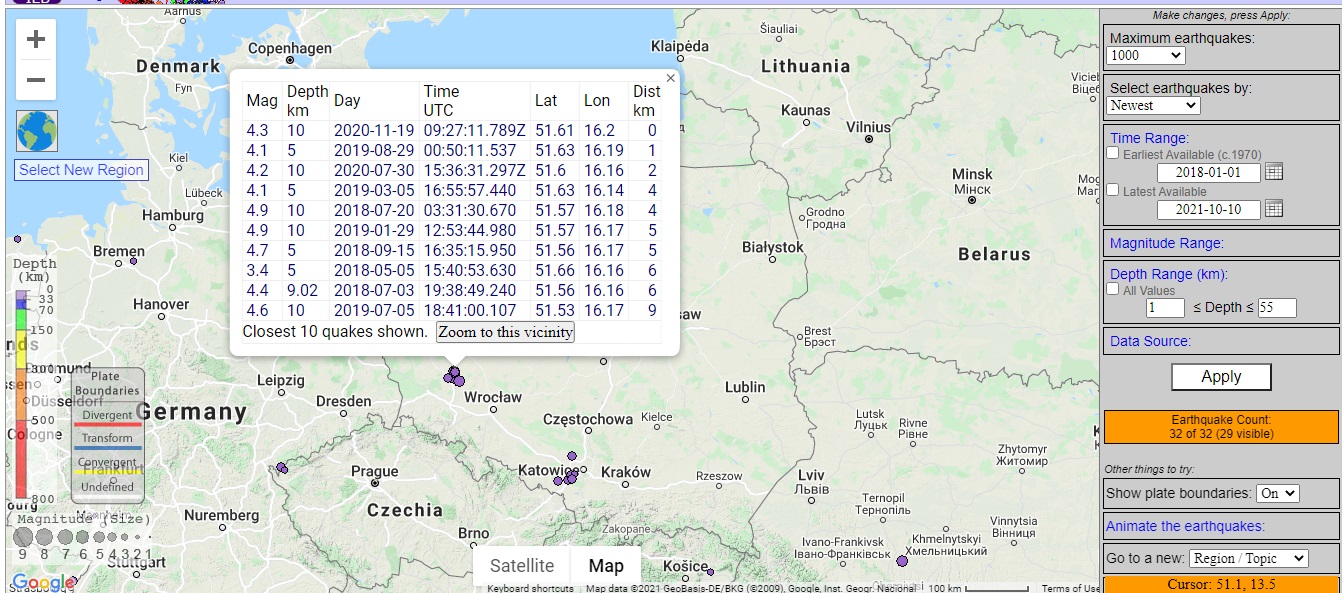Click Keyboard shortcuts link on map
The width and height of the screenshot is (1342, 593).
[530, 589]
